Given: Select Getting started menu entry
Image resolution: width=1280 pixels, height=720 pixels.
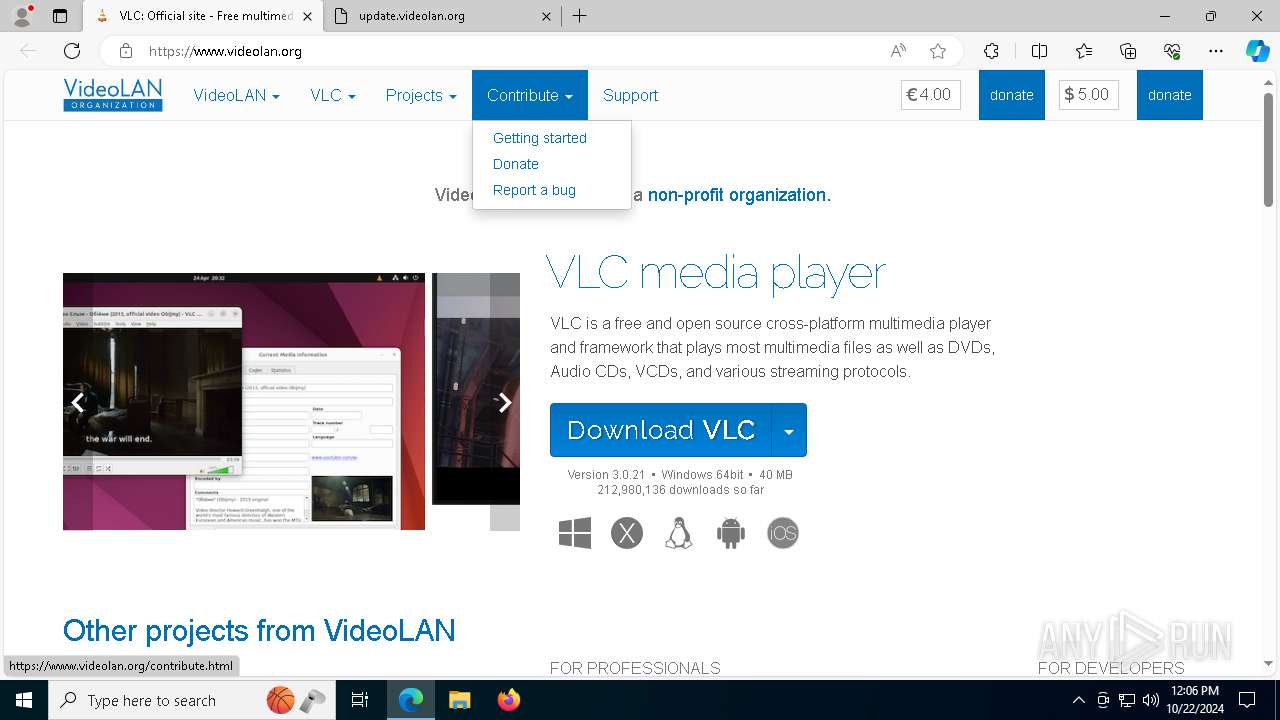Looking at the screenshot, I should pyautogui.click(x=540, y=138).
